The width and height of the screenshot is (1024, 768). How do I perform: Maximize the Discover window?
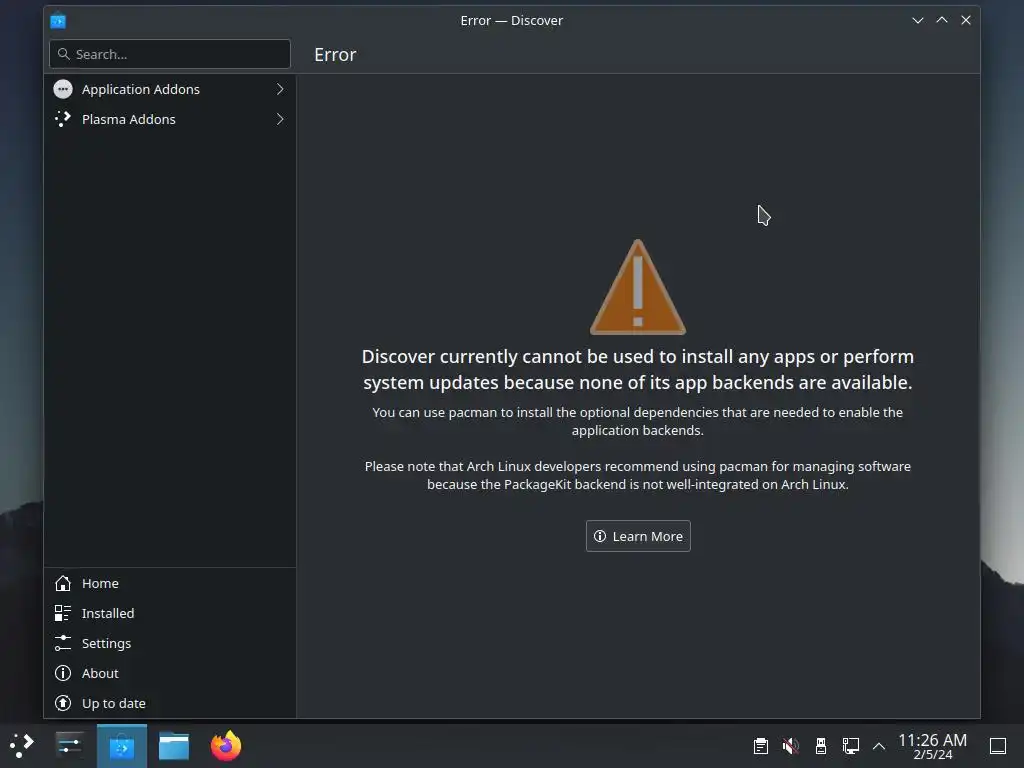(942, 20)
